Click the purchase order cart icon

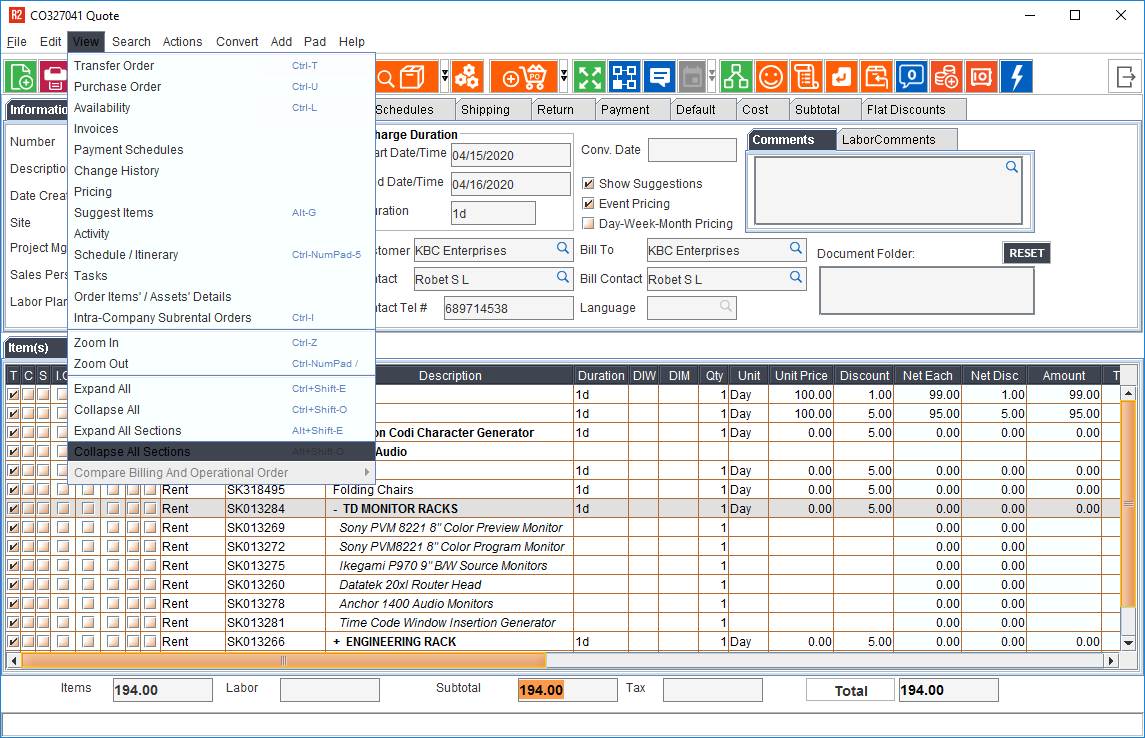[523, 77]
